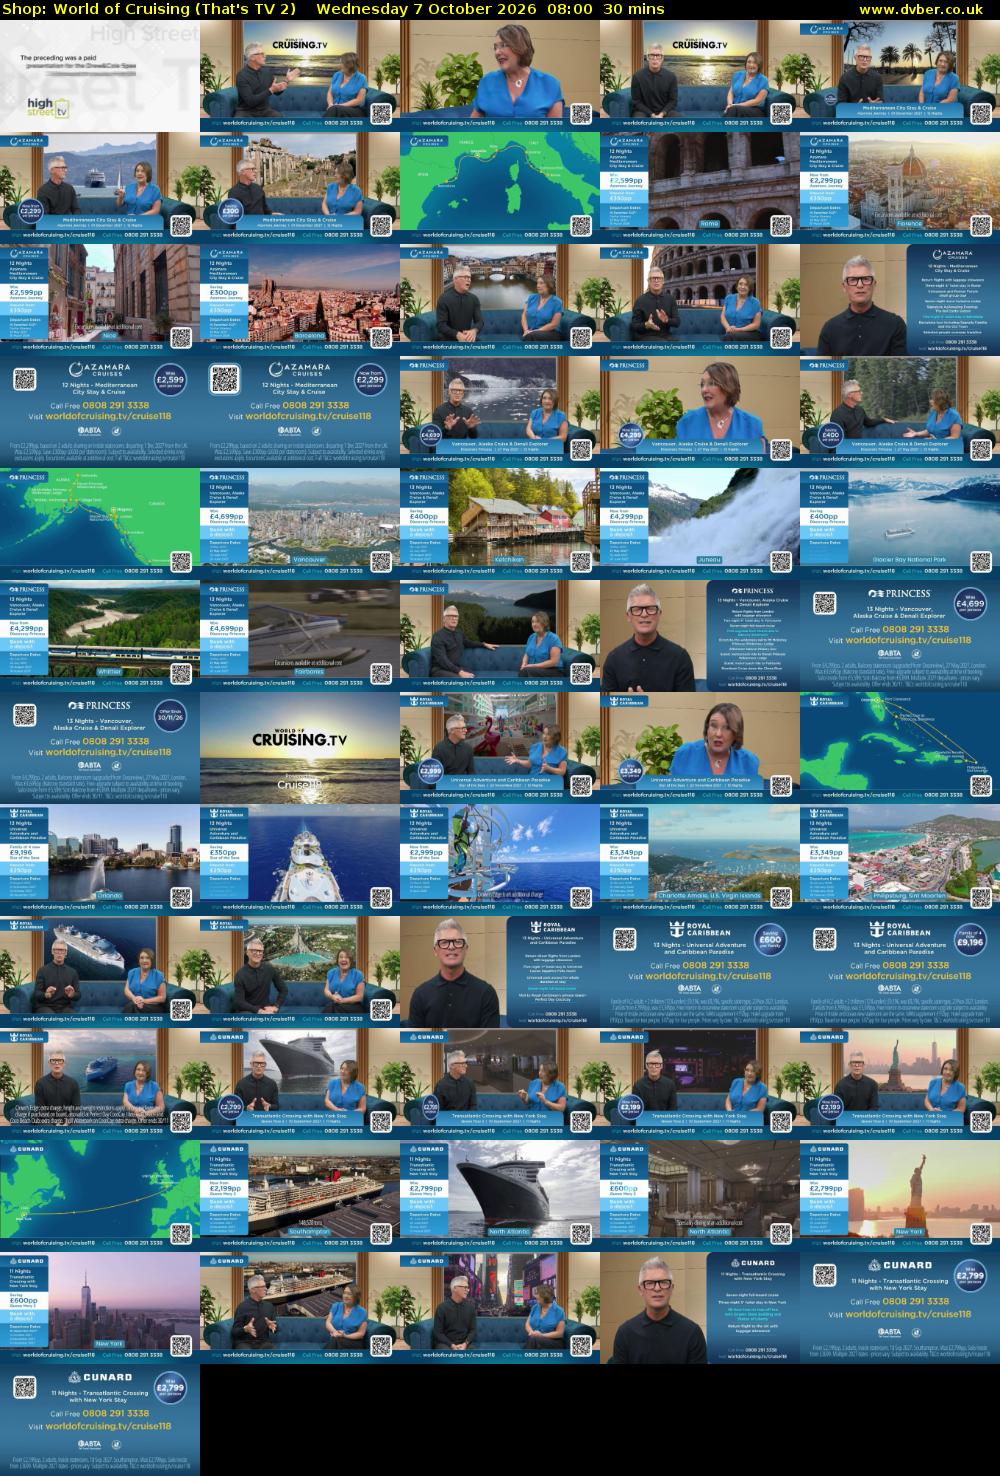
Task: Open the Florence cathedral destination thumbnail
Action: tap(900, 188)
